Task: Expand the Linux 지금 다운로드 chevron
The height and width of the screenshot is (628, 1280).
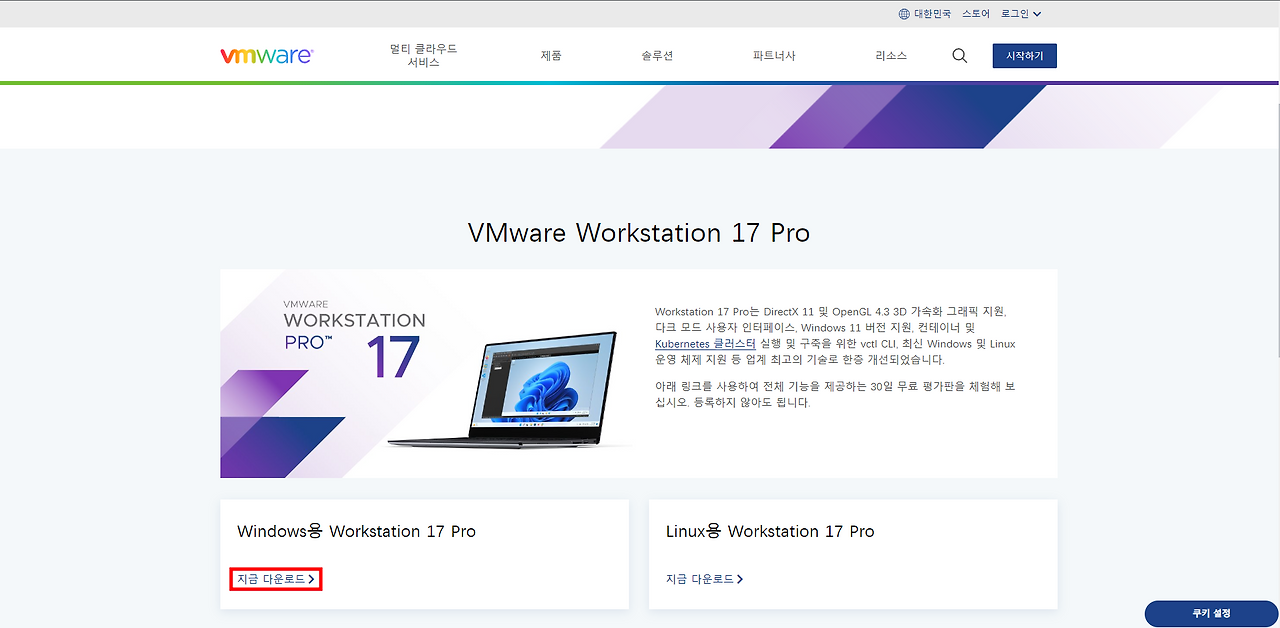Action: [x=742, y=578]
